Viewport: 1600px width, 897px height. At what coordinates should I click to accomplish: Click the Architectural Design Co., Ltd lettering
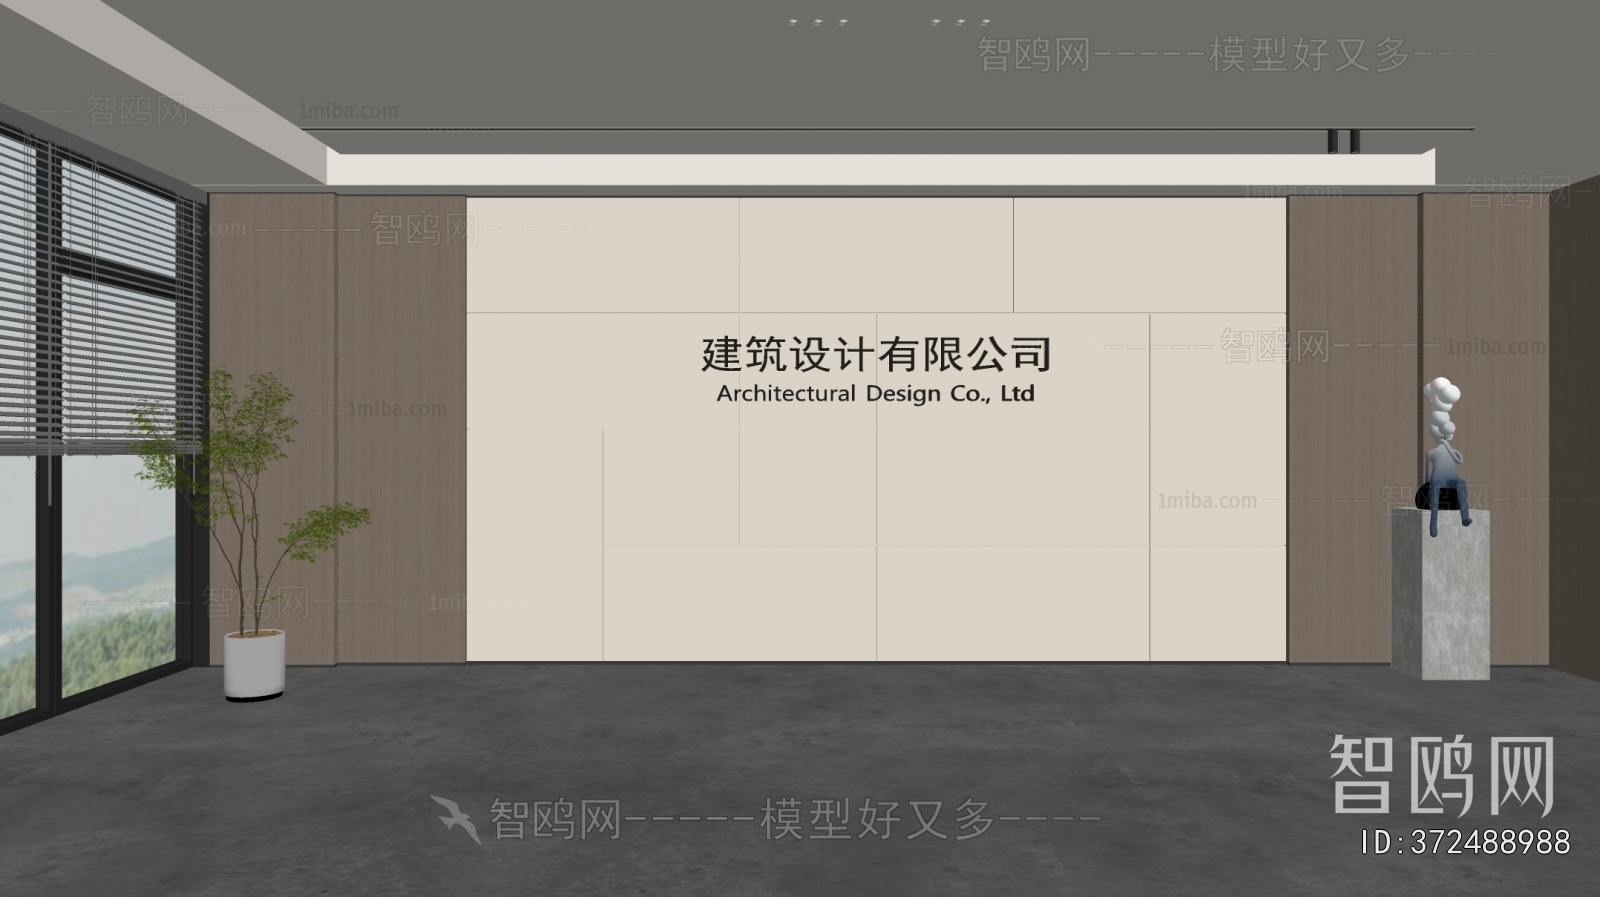[876, 394]
